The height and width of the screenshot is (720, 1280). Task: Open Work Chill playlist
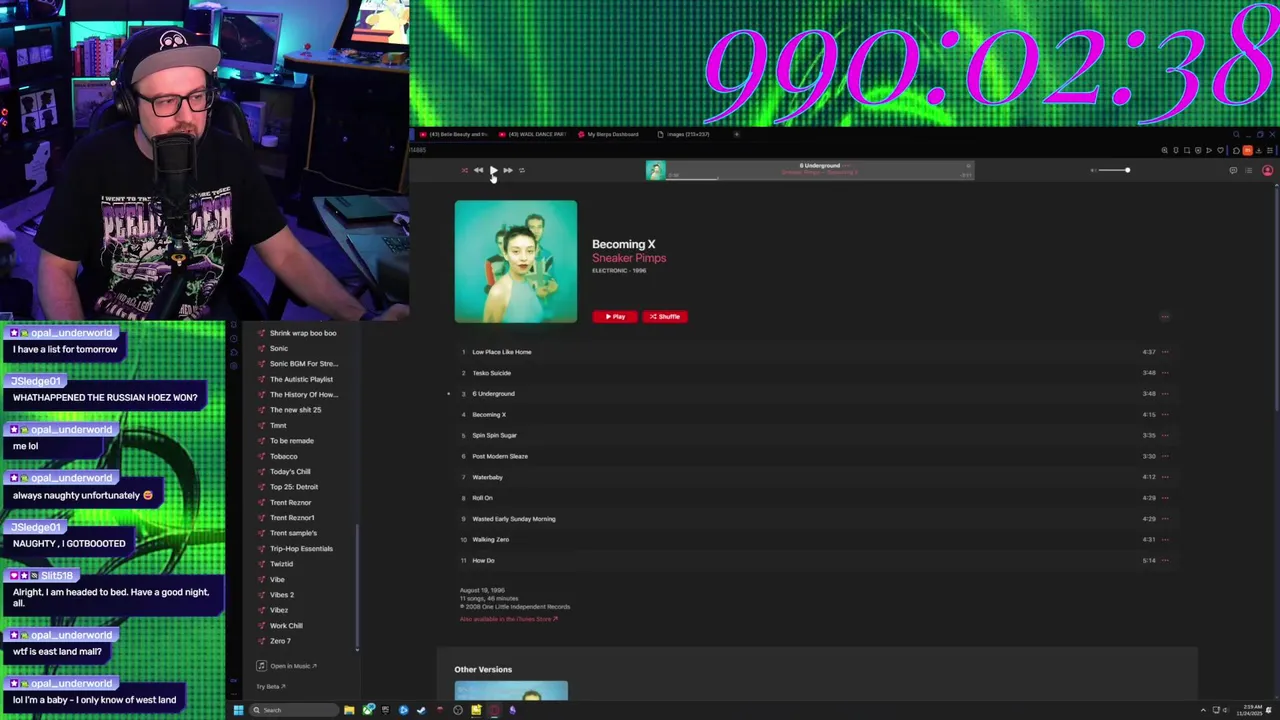(x=286, y=626)
